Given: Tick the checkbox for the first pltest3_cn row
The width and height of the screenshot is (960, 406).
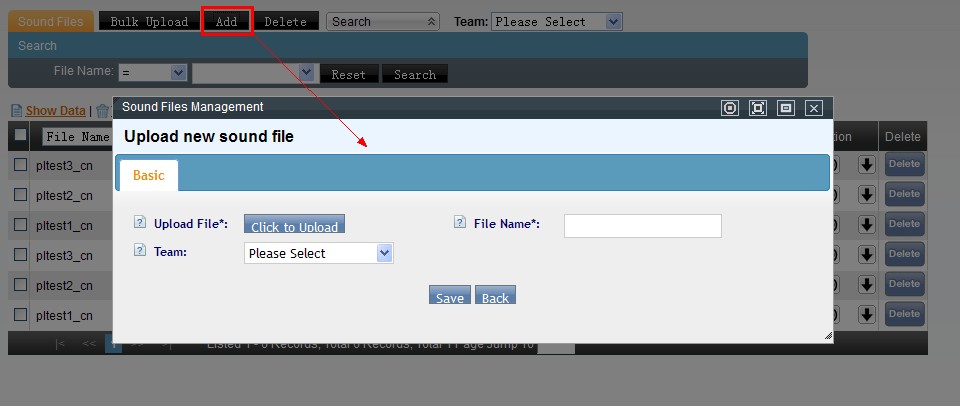Looking at the screenshot, I should pos(21,165).
